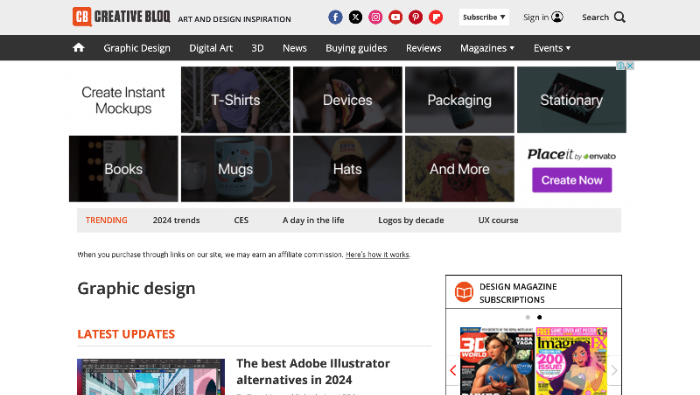The height and width of the screenshot is (395, 700).
Task: Open the ImagineFX magazine cover
Action: pyautogui.click(x=571, y=361)
